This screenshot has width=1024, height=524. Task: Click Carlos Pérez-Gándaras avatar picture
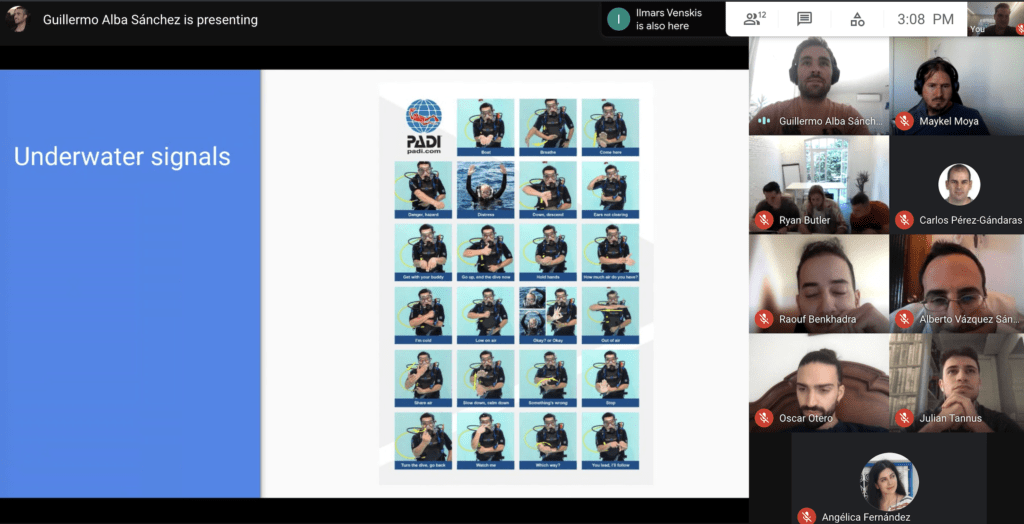[959, 184]
